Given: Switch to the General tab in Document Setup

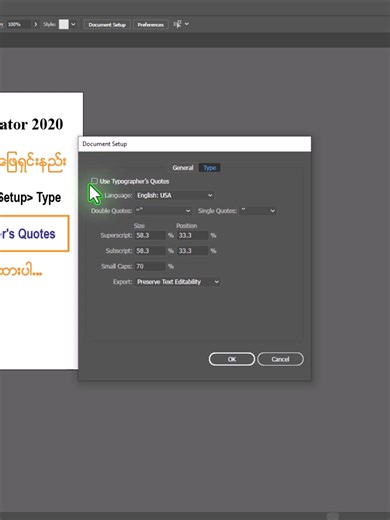Looking at the screenshot, I should tap(183, 168).
